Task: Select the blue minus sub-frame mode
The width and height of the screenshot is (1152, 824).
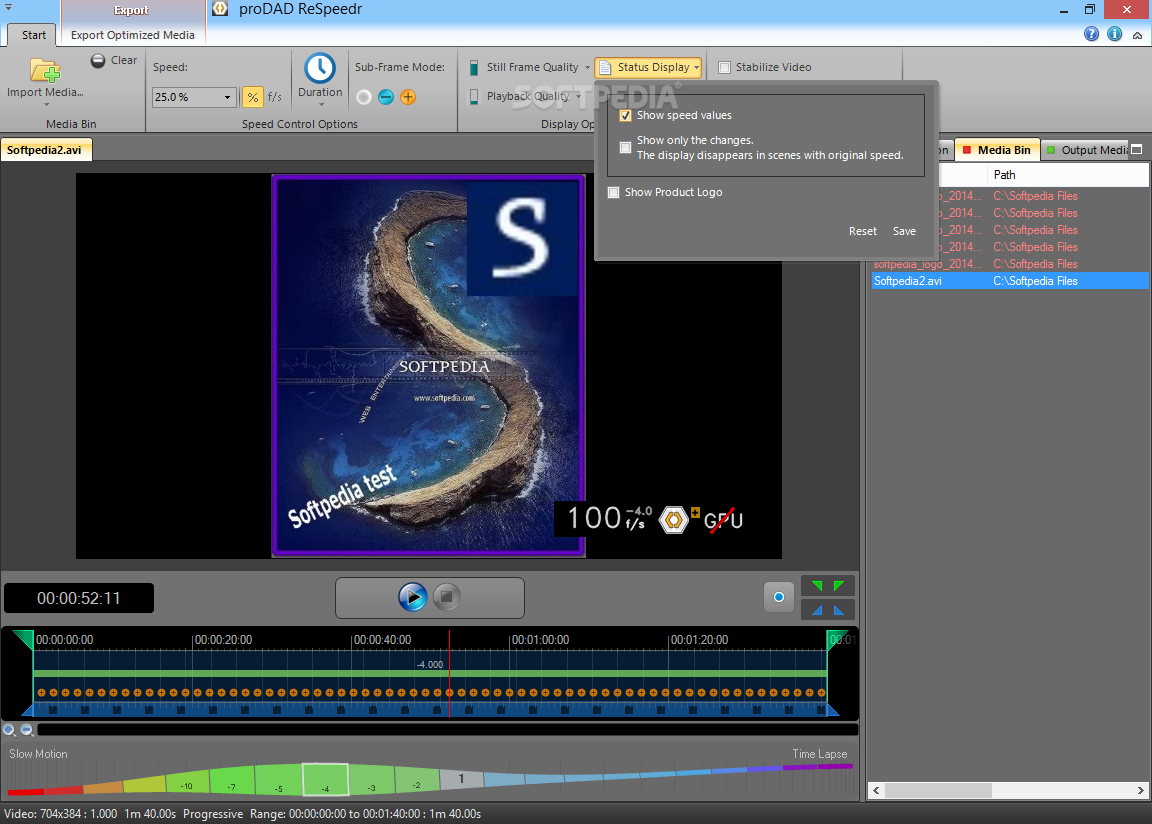Action: pyautogui.click(x=386, y=97)
